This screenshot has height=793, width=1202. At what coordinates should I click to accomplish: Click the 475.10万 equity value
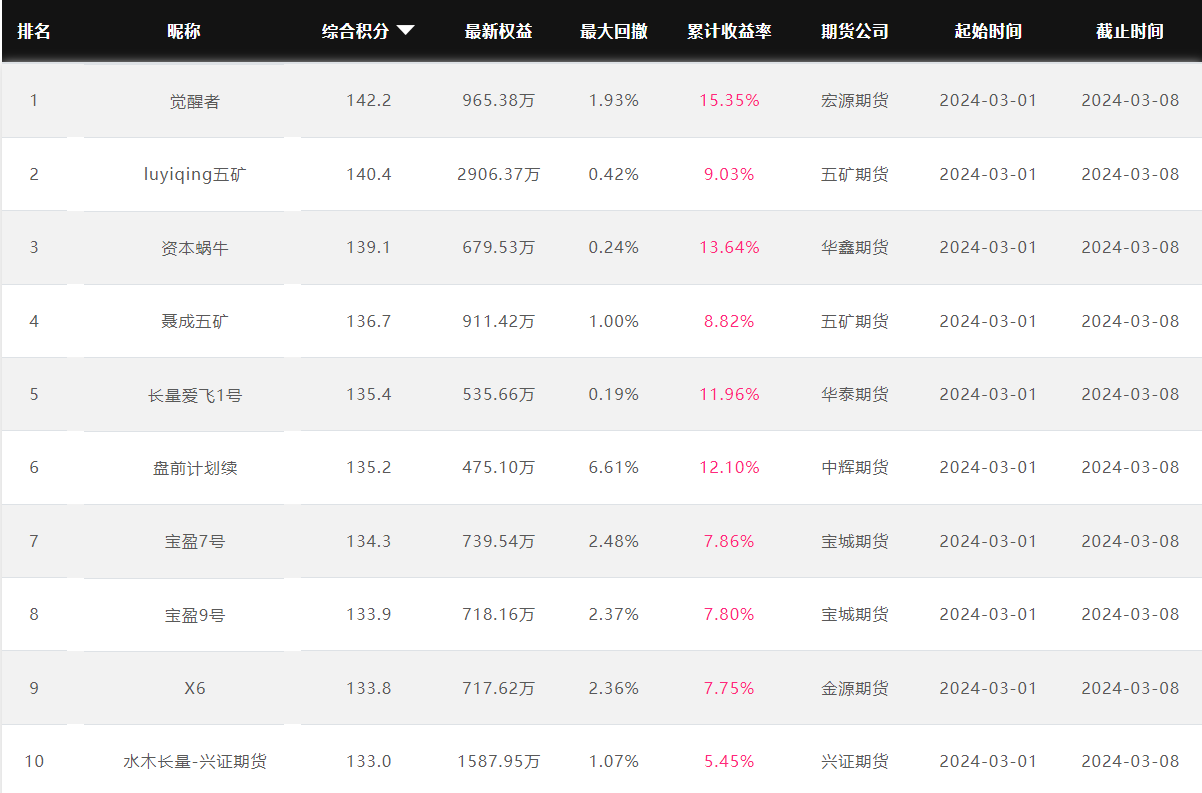pos(498,467)
